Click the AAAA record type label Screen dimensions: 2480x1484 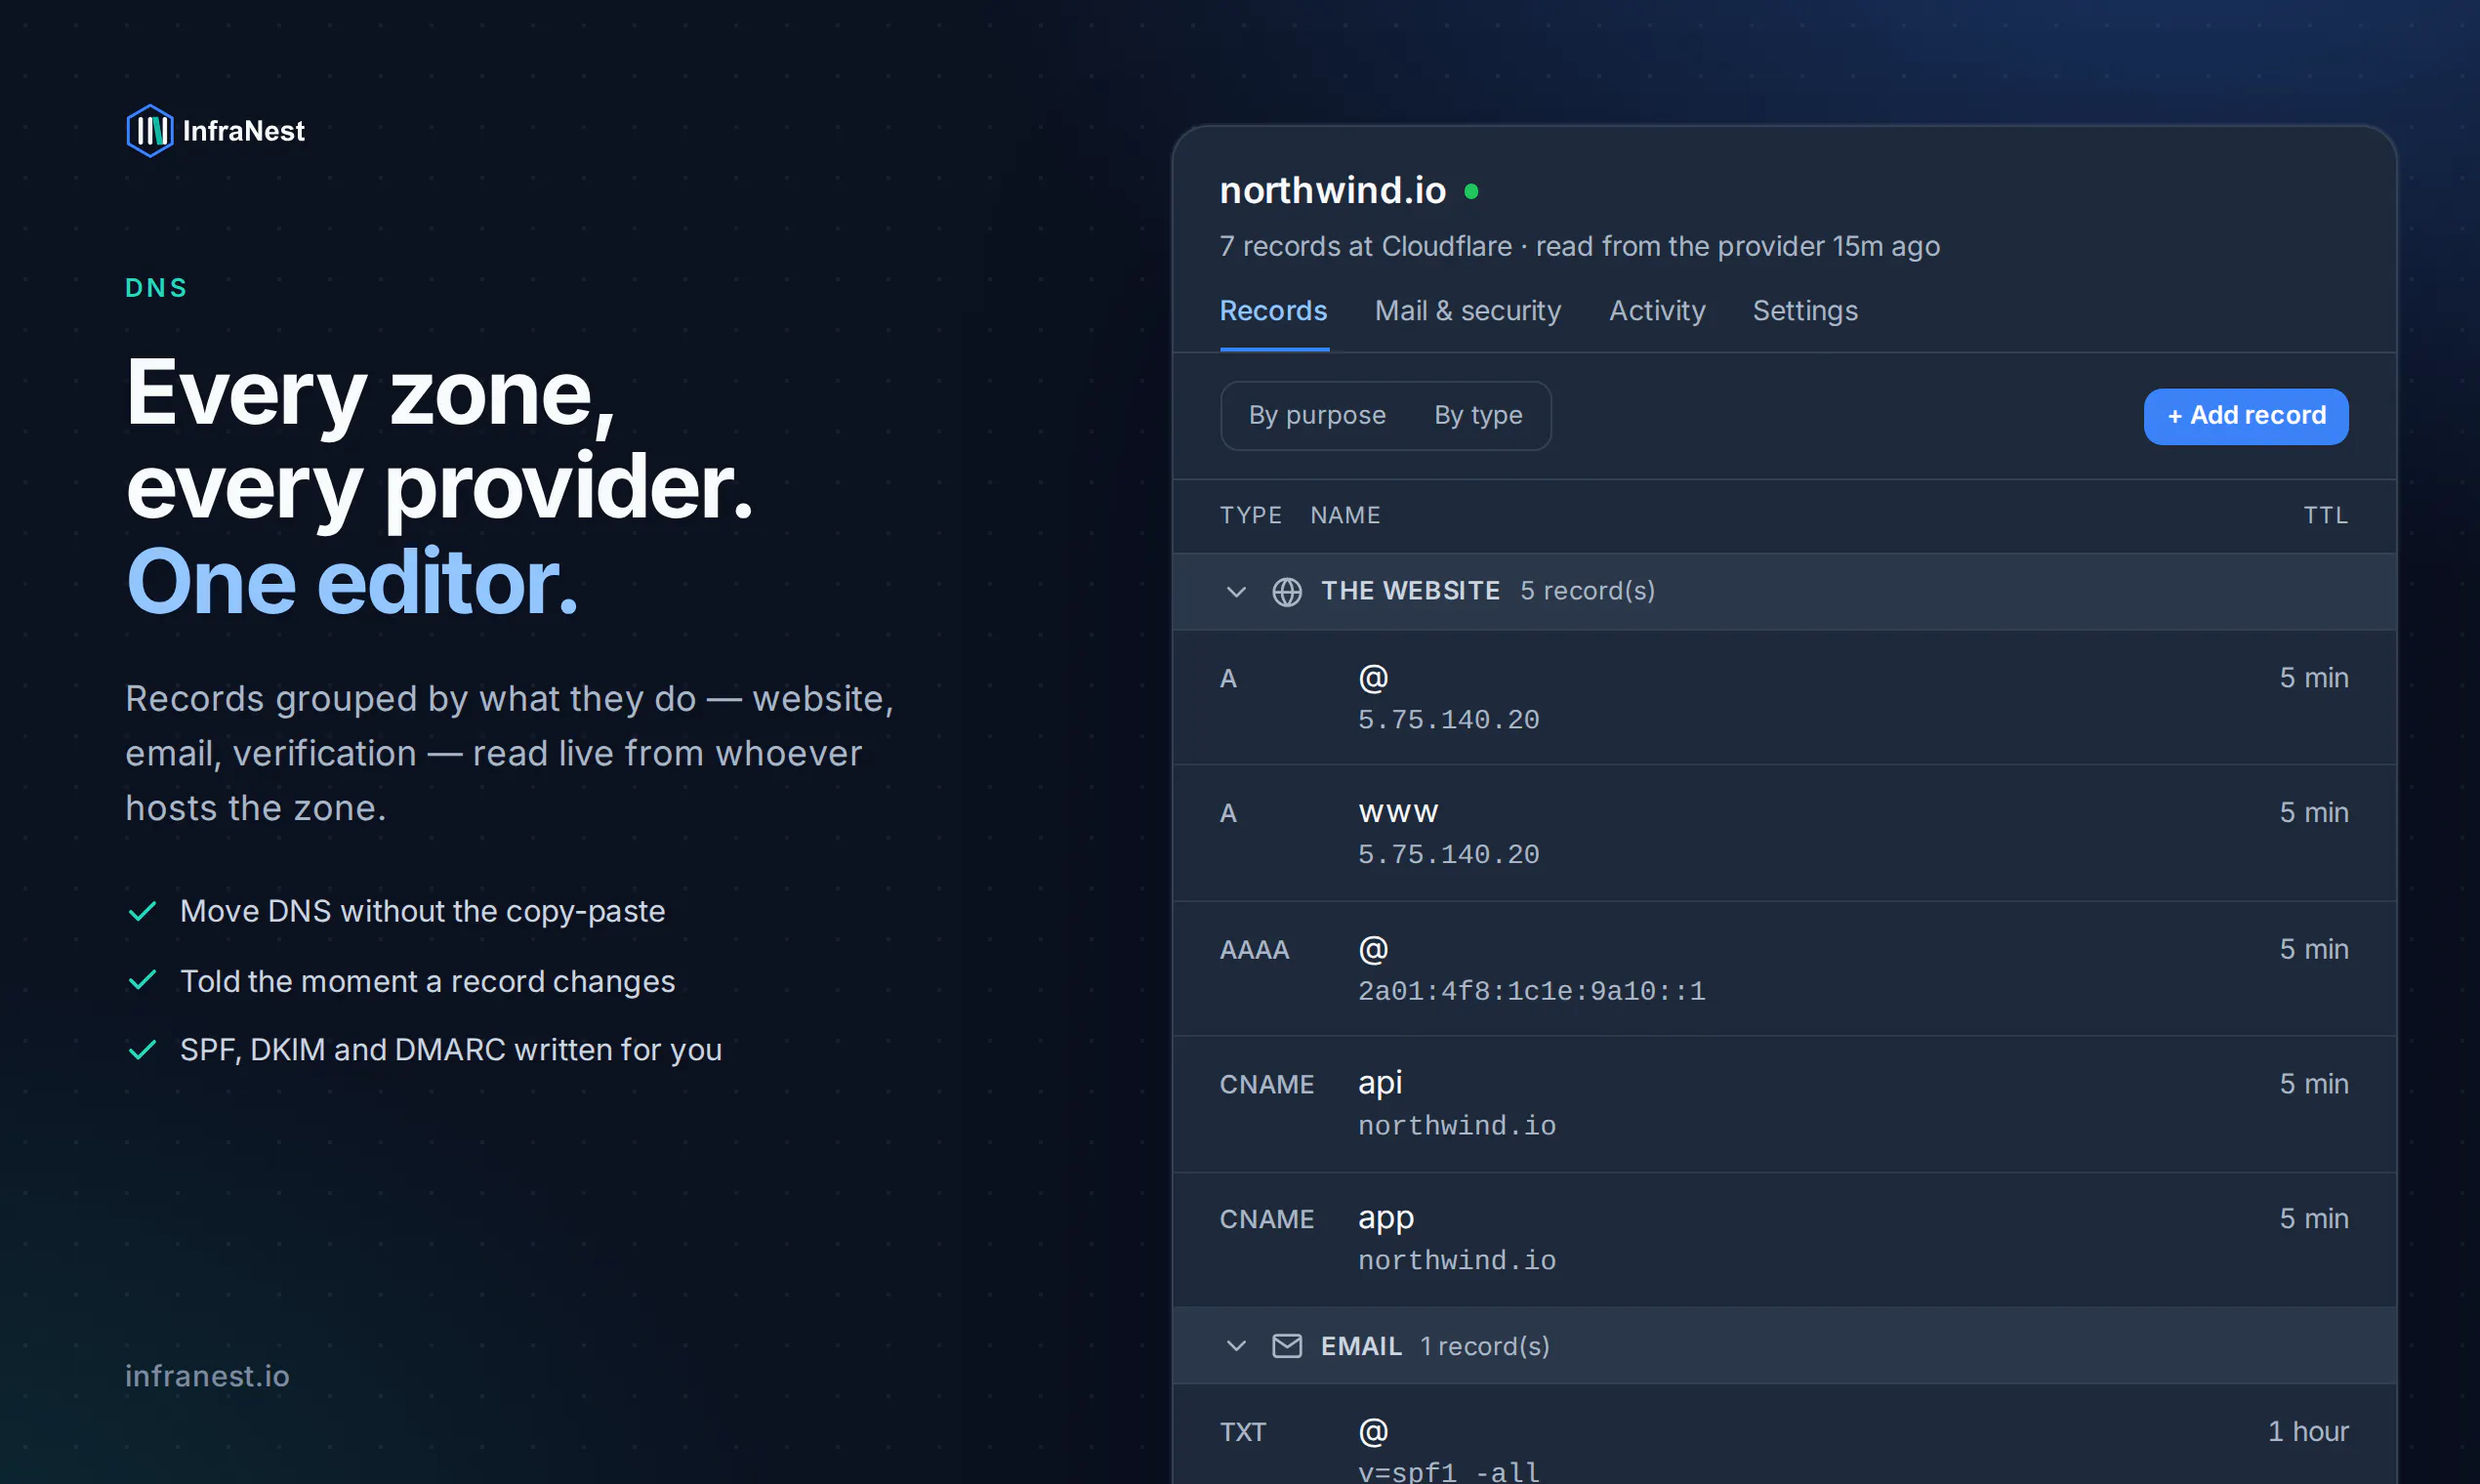click(x=1254, y=950)
